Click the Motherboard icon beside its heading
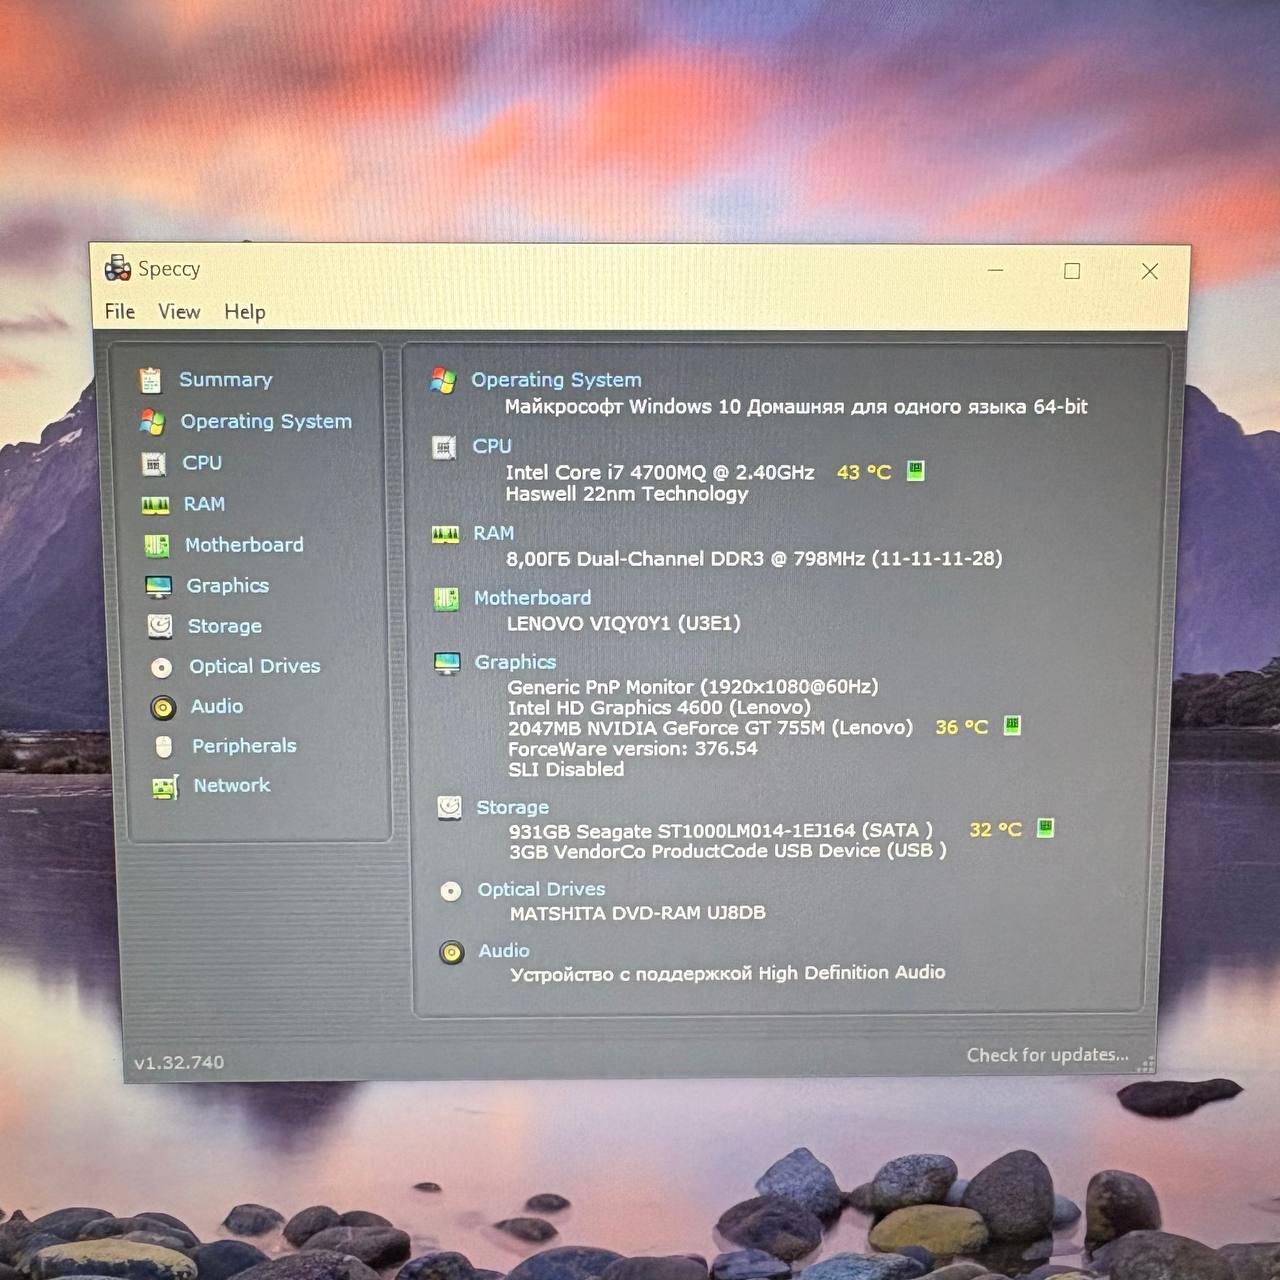The width and height of the screenshot is (1280, 1280). [446, 599]
